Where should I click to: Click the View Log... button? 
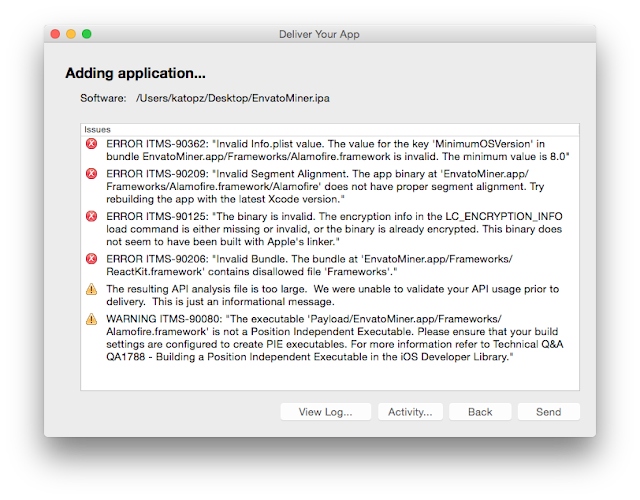(325, 411)
